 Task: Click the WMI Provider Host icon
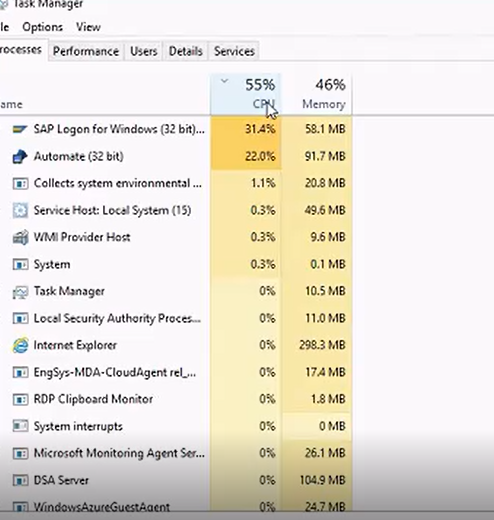[x=20, y=237]
